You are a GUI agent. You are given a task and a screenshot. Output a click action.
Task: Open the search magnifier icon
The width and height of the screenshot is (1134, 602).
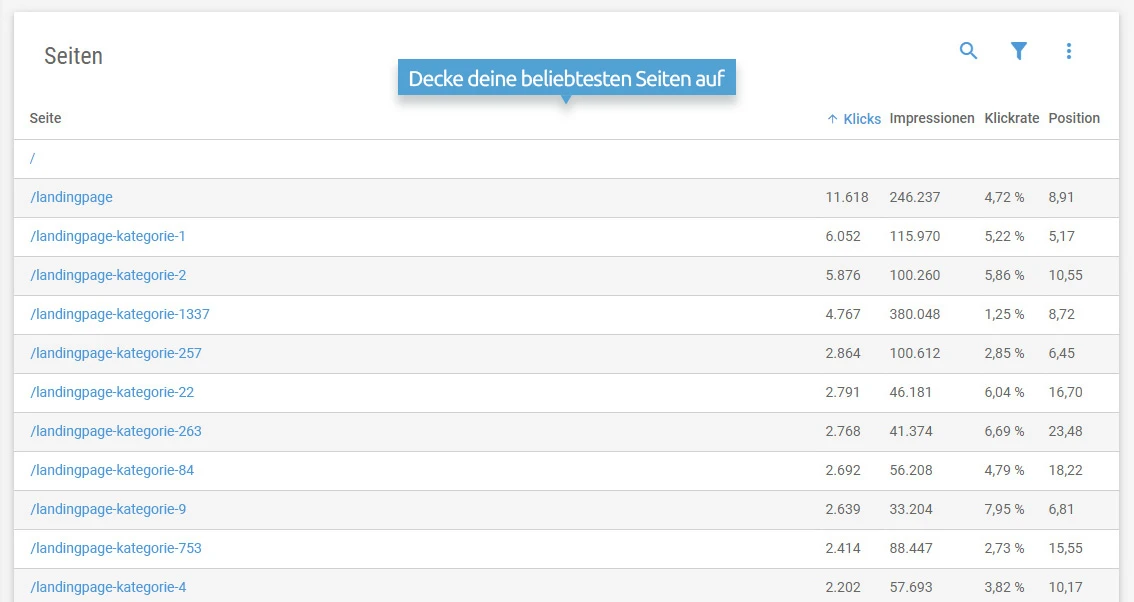pyautogui.click(x=968, y=51)
